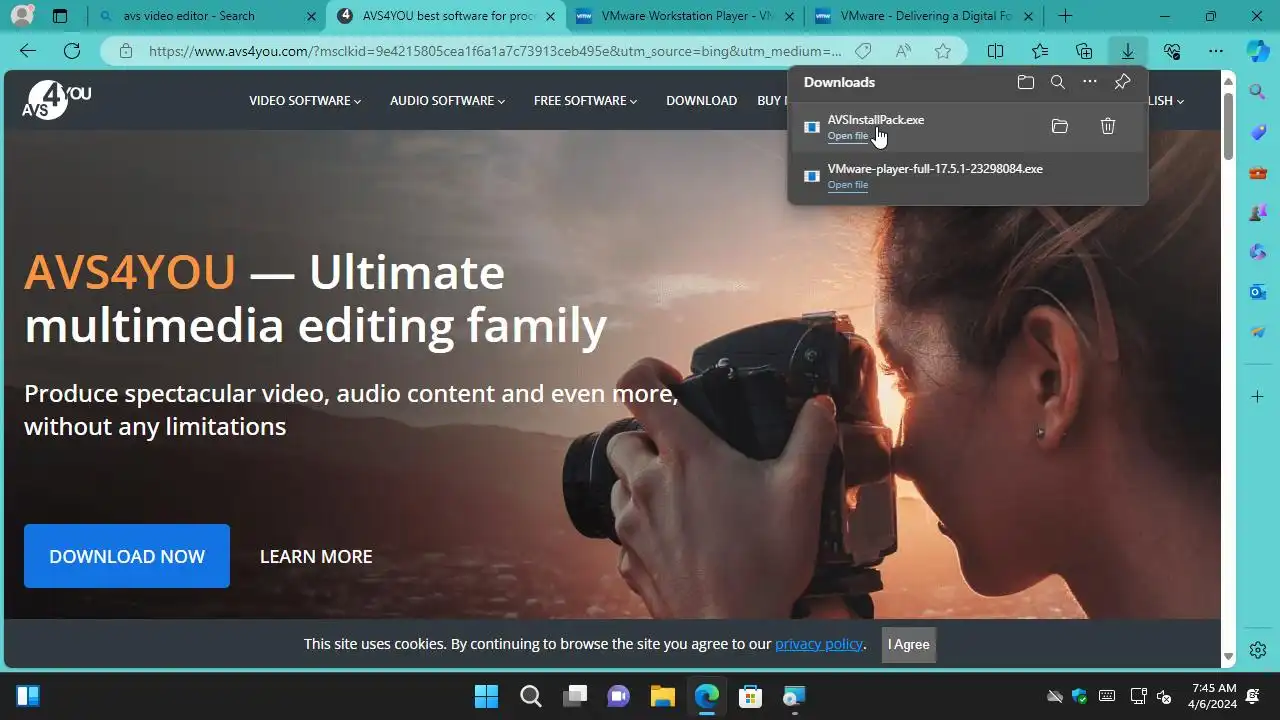Click LEARN MORE link

point(316,557)
